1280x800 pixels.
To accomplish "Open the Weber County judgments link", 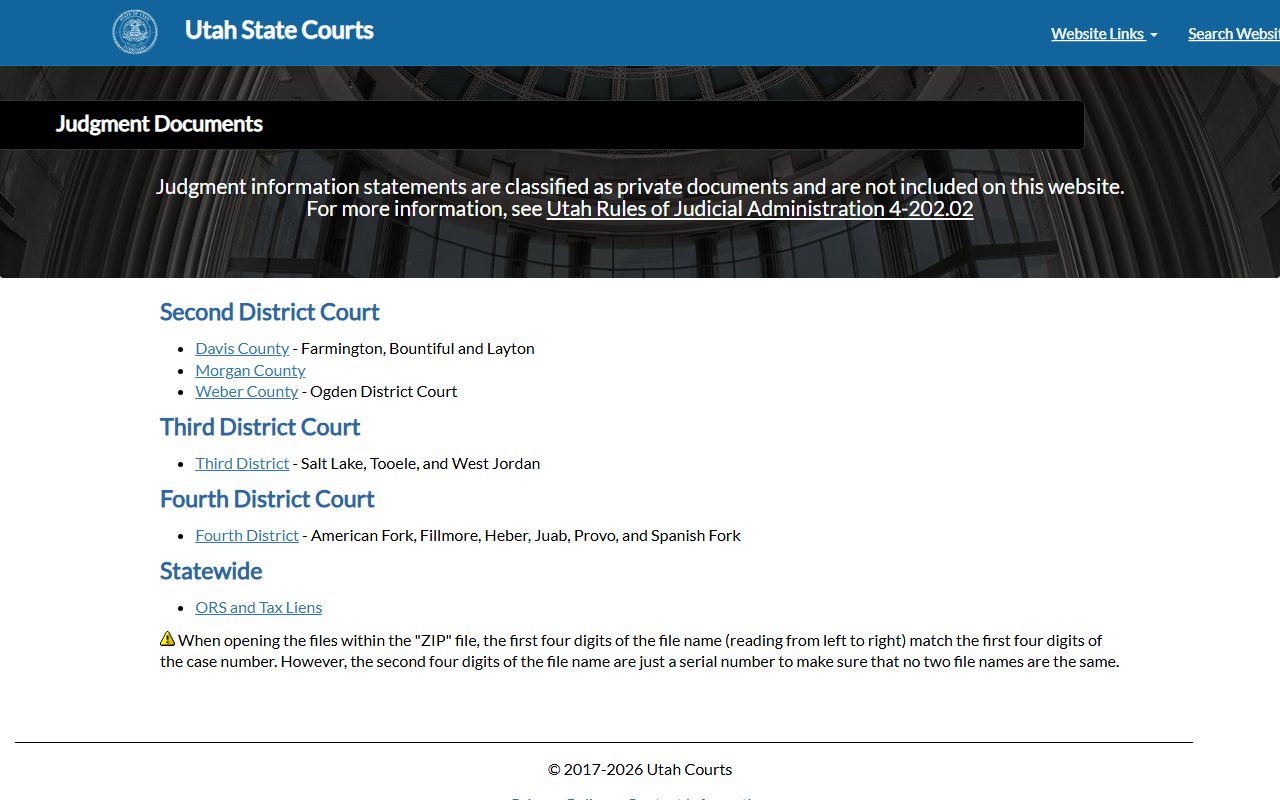I will (x=247, y=391).
